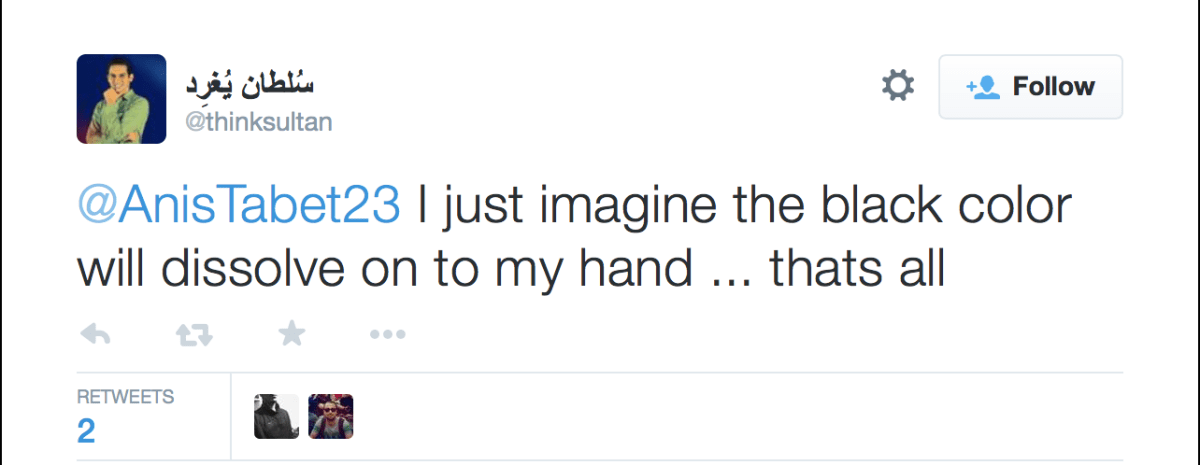Image resolution: width=1200 pixels, height=465 pixels.
Task: Open @thinksultan's profile picture
Action: point(121,98)
